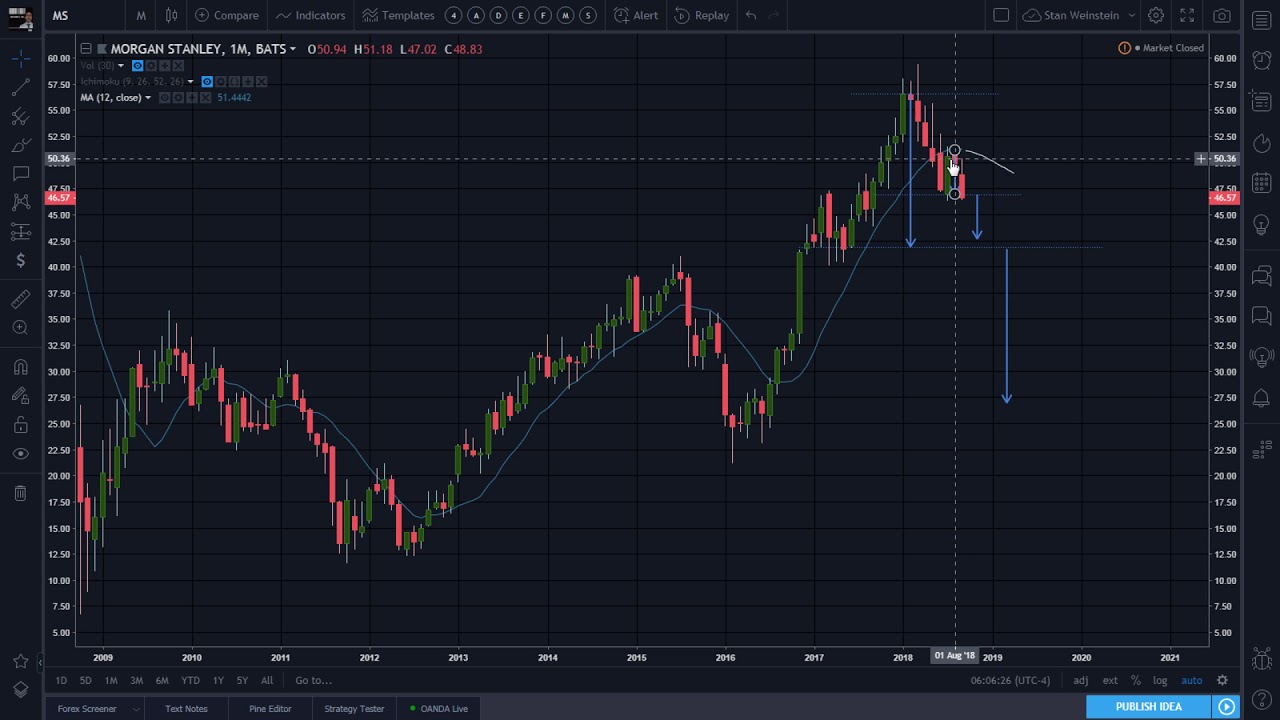The height and width of the screenshot is (720, 1280).
Task: Open the M time interval dropdown
Action: 141,15
